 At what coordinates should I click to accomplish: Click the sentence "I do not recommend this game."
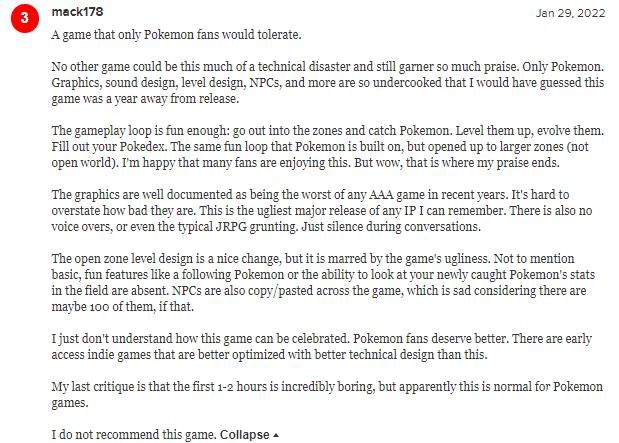click(133, 435)
